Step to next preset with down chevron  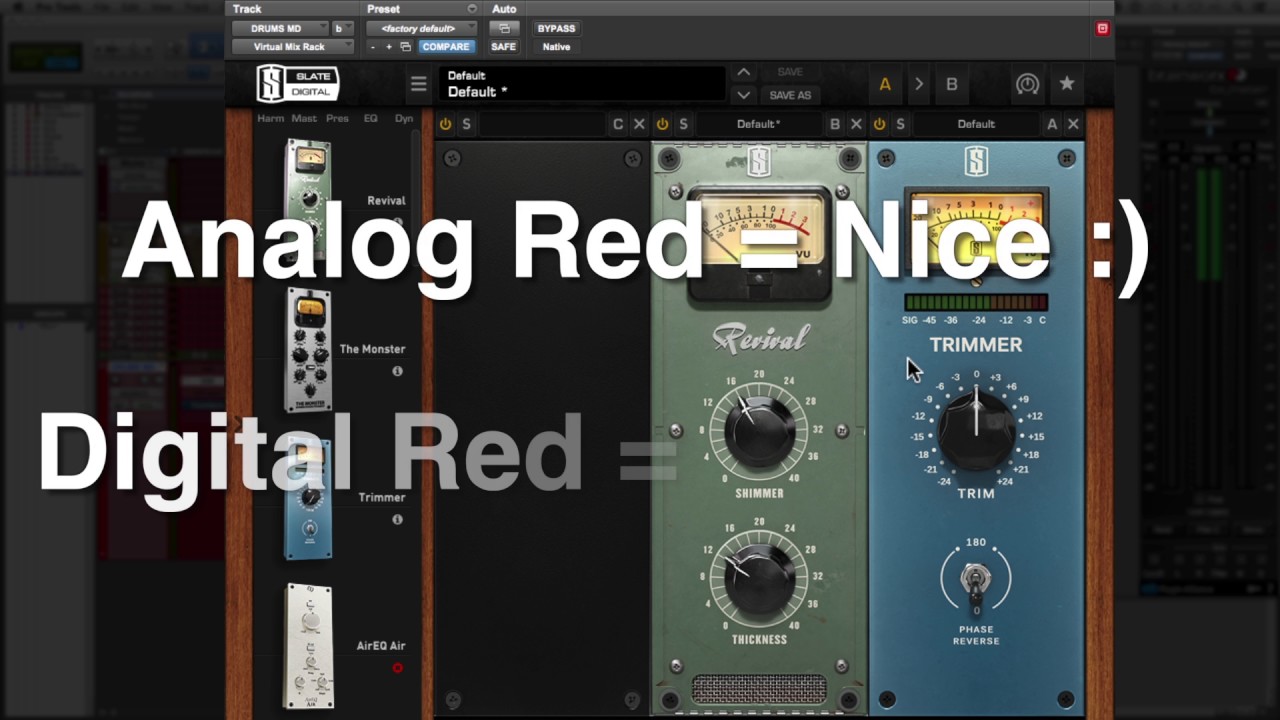[x=743, y=95]
